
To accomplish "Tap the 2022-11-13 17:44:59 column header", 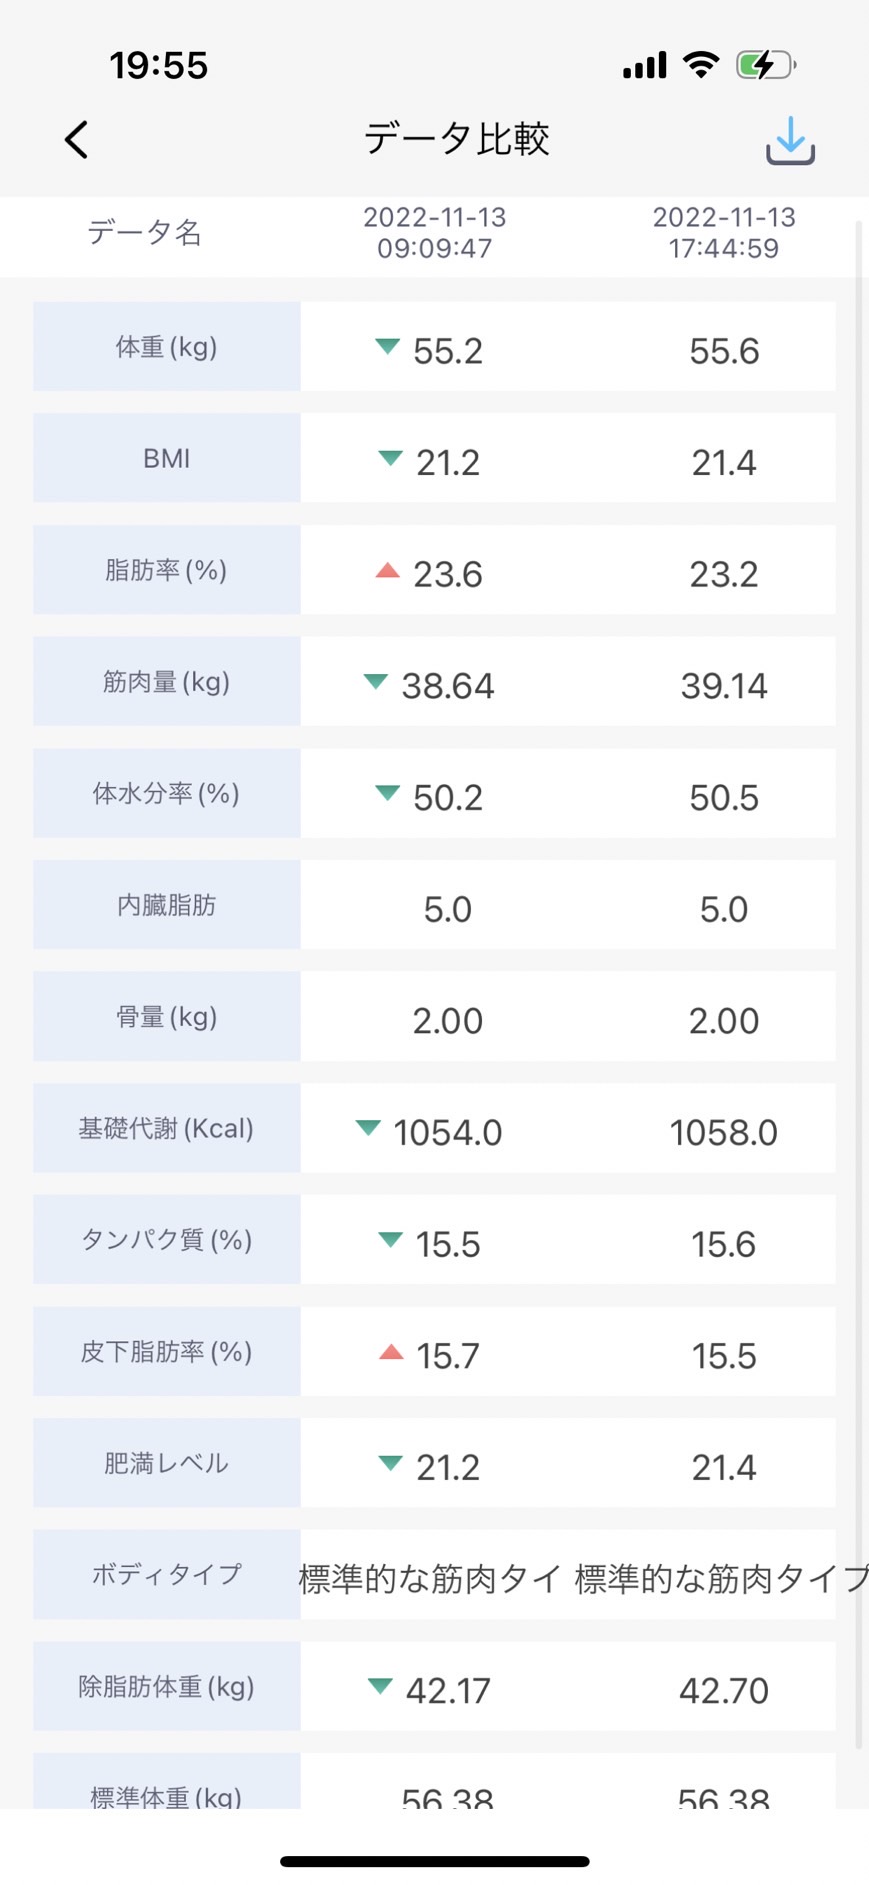I will coord(724,233).
